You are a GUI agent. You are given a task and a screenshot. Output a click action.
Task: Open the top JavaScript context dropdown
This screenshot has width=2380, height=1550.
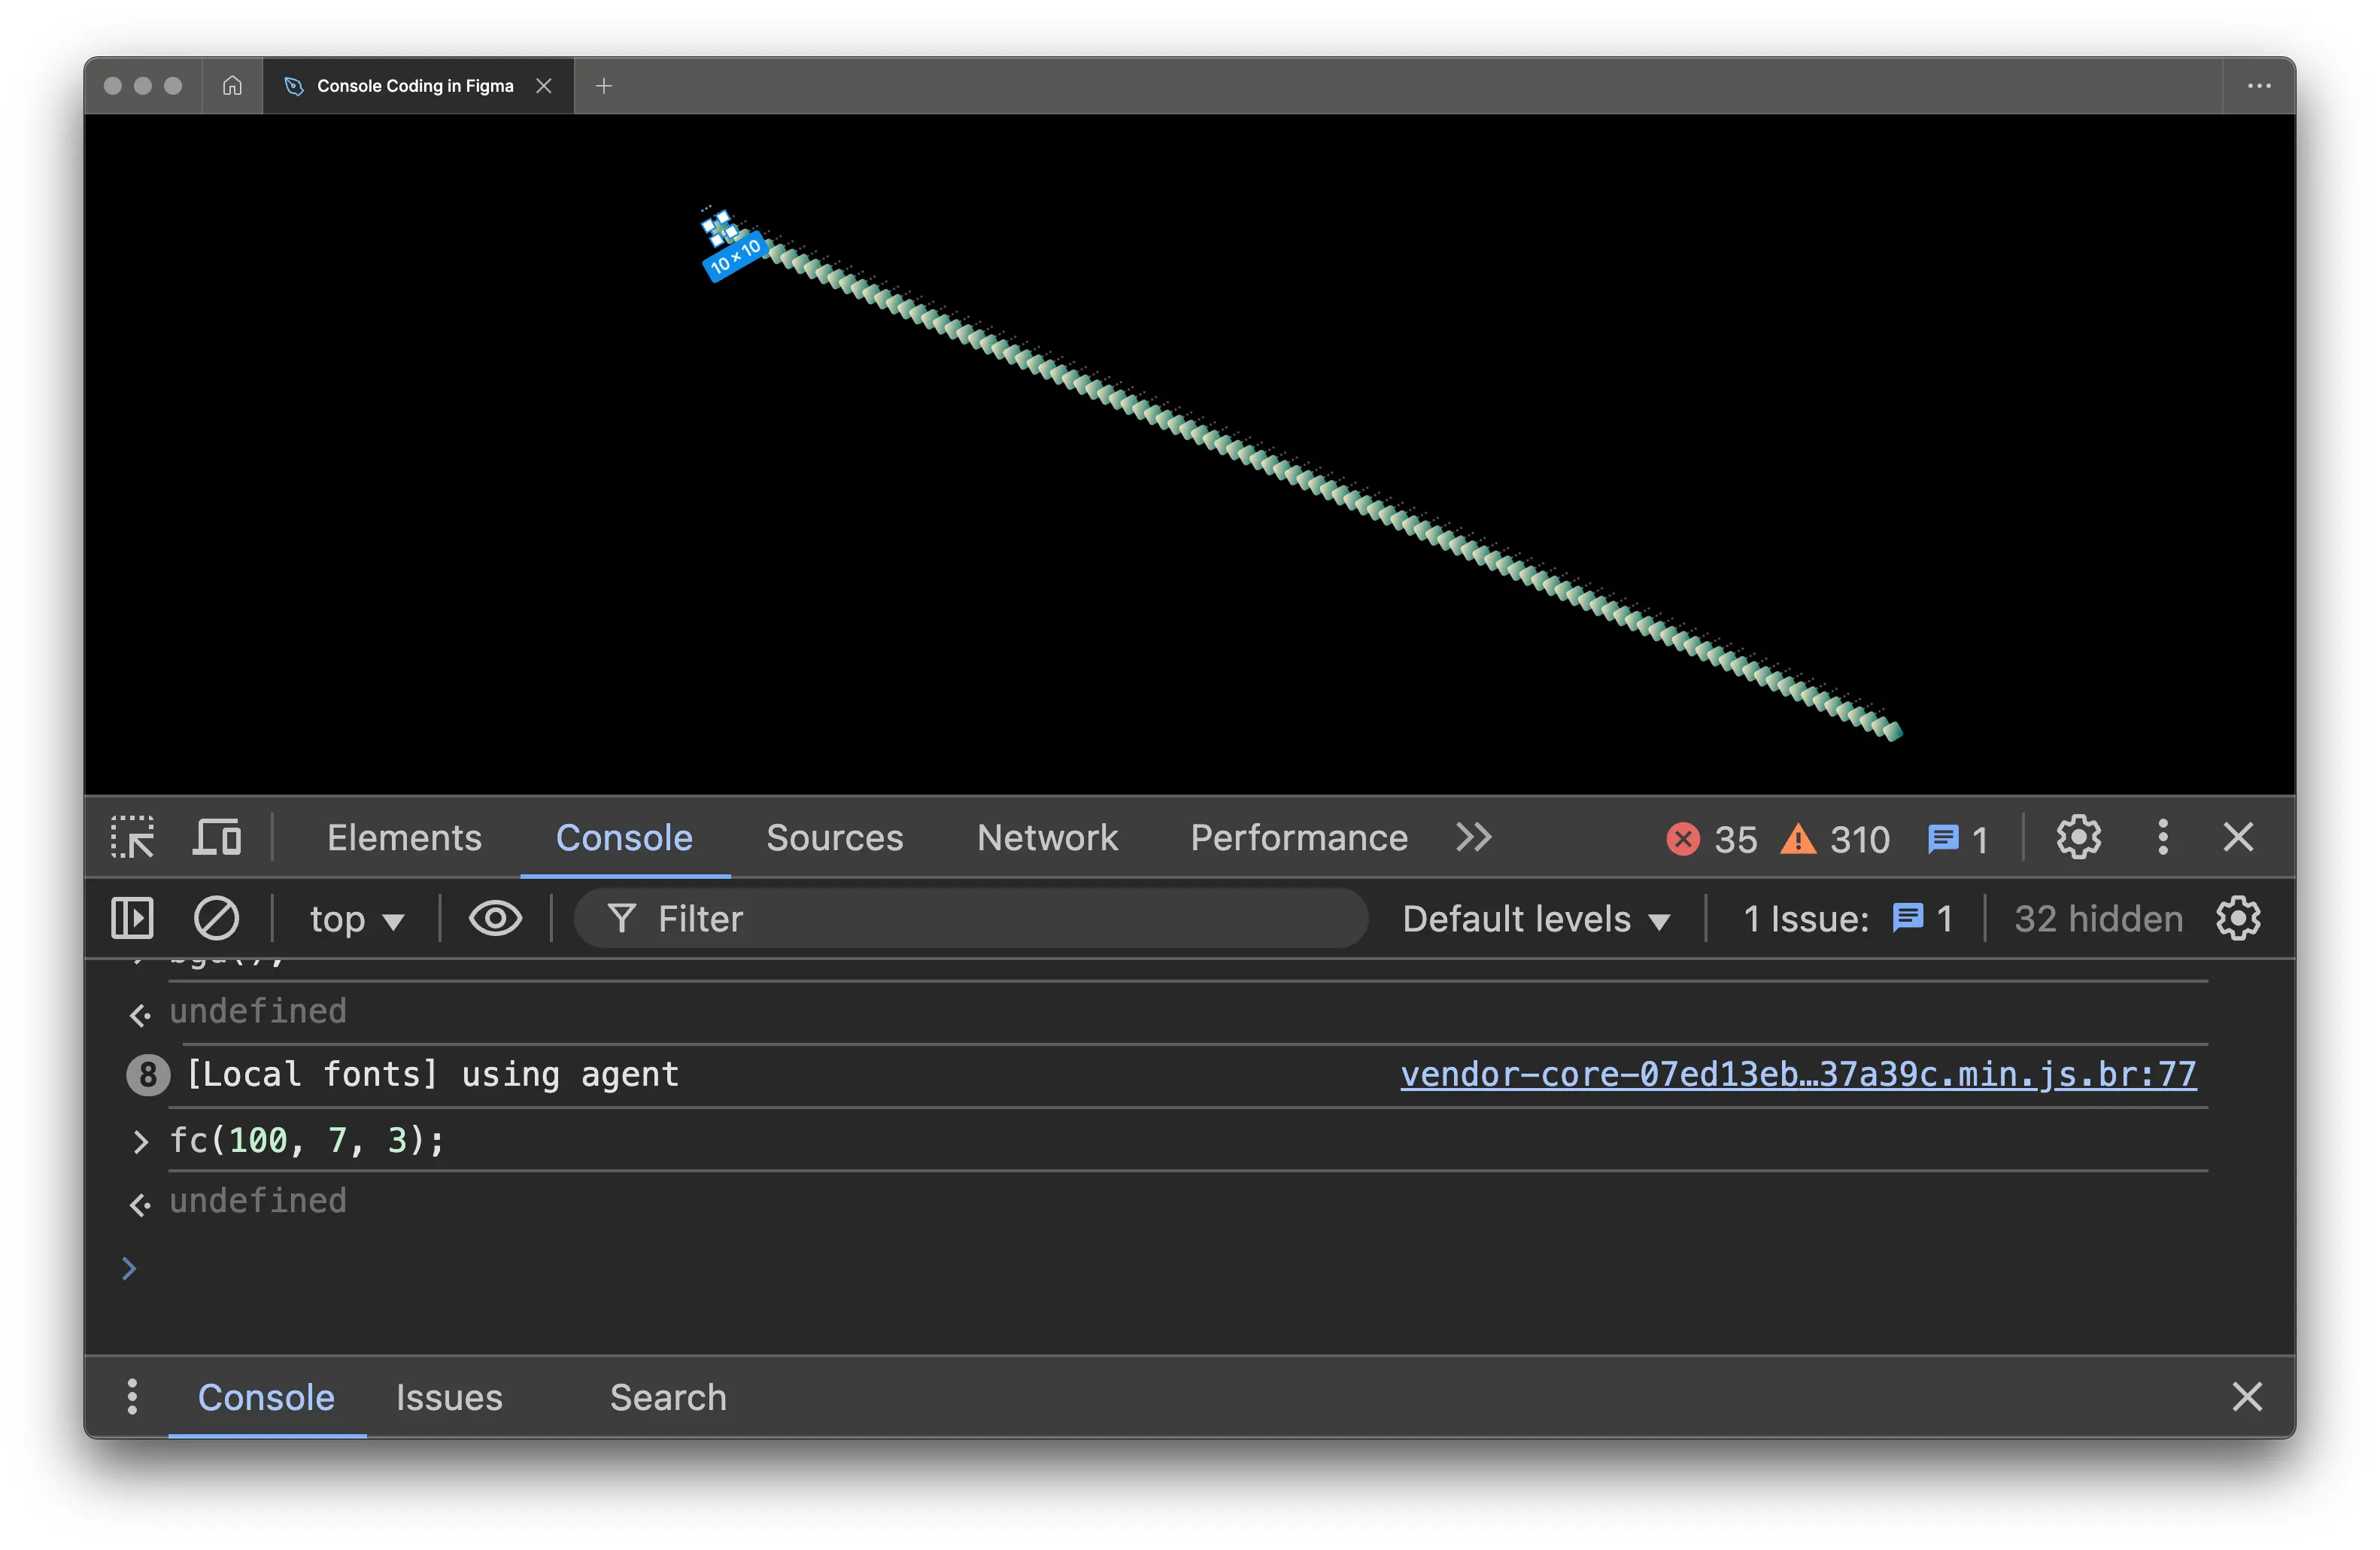tap(356, 919)
